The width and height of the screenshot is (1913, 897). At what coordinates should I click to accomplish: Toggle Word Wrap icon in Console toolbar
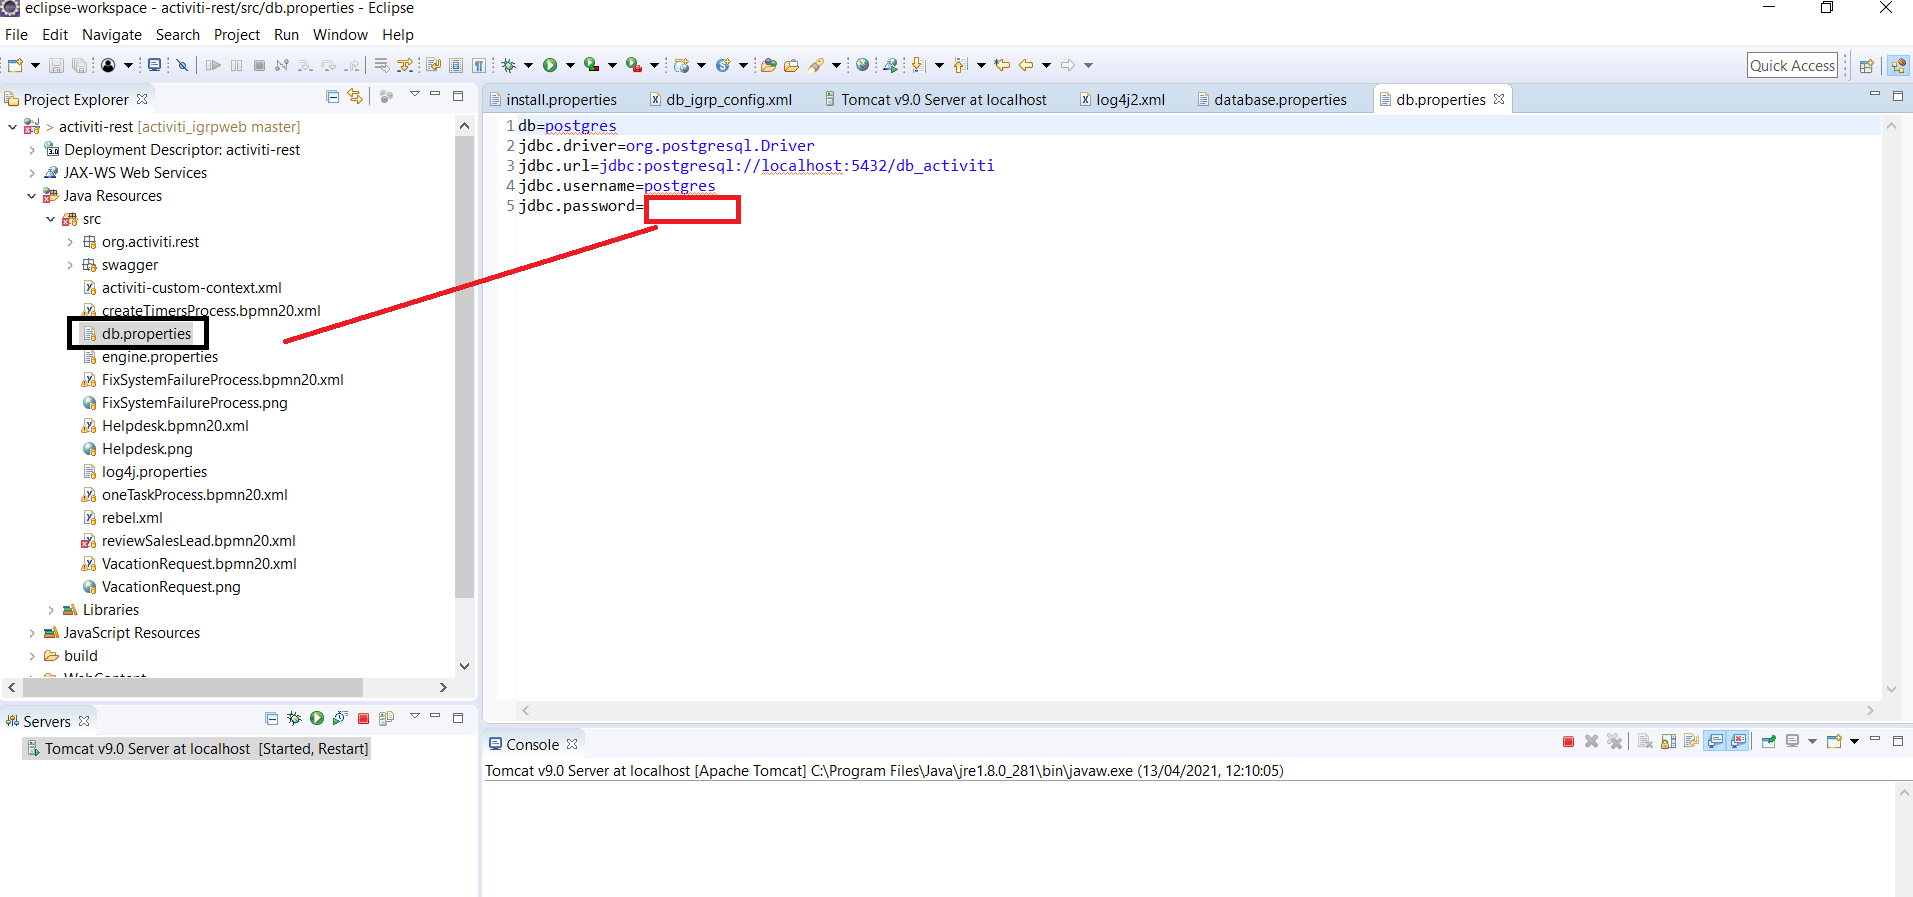tap(1692, 742)
